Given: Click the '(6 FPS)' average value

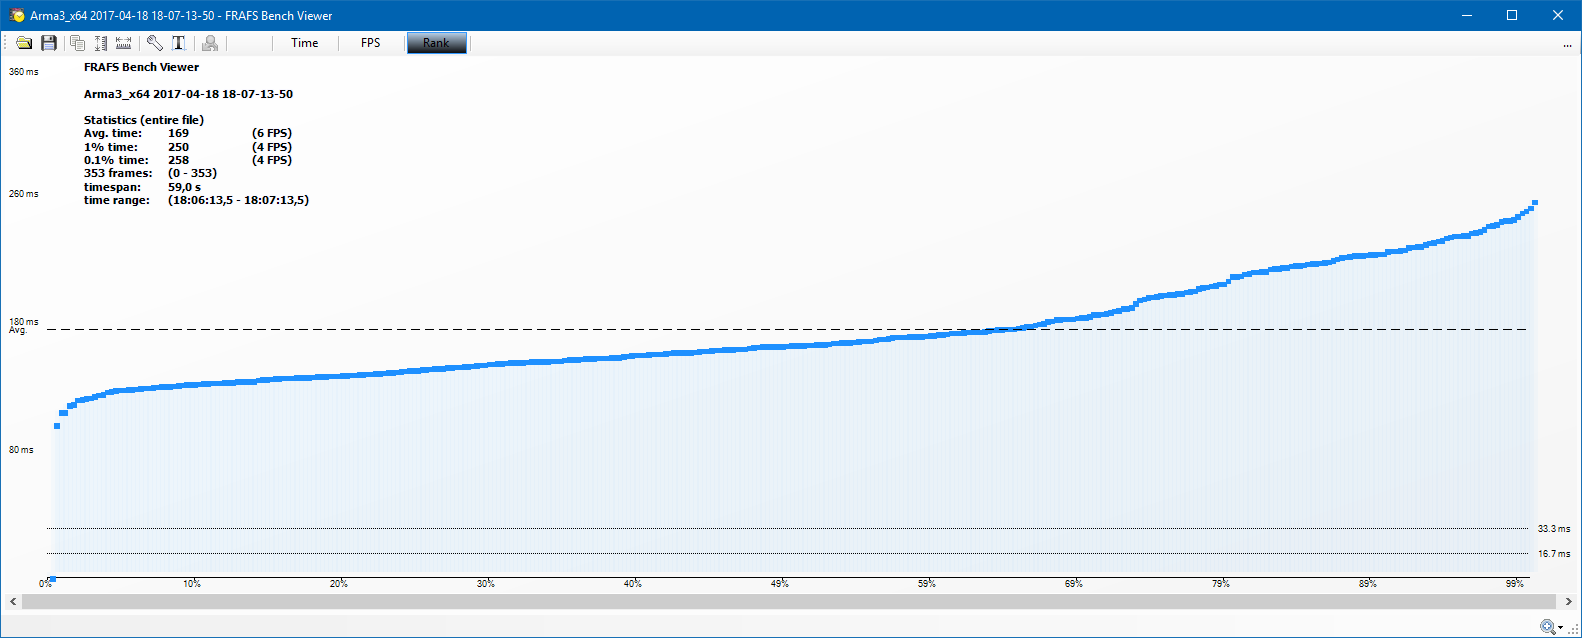Looking at the screenshot, I should coord(272,133).
